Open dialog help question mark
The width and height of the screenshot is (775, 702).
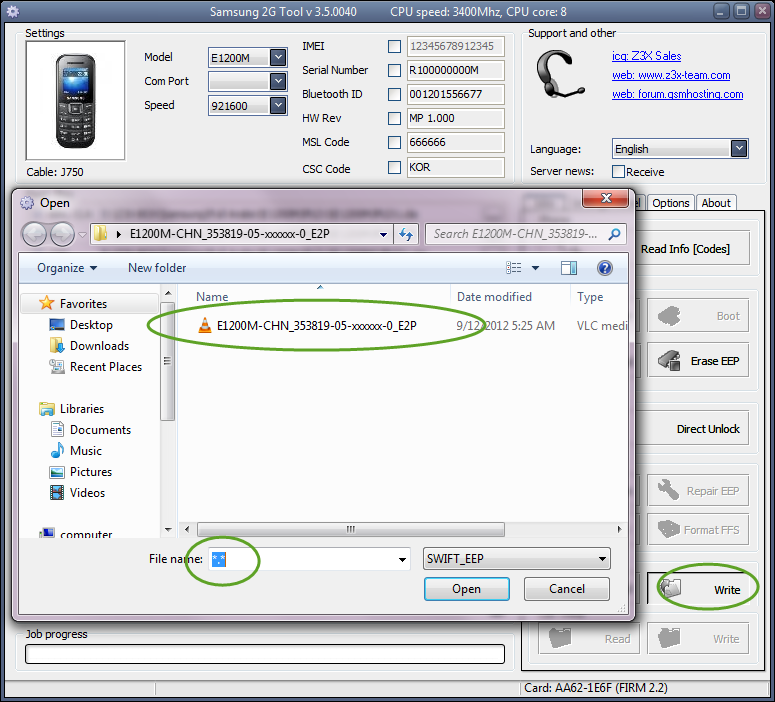click(x=604, y=268)
